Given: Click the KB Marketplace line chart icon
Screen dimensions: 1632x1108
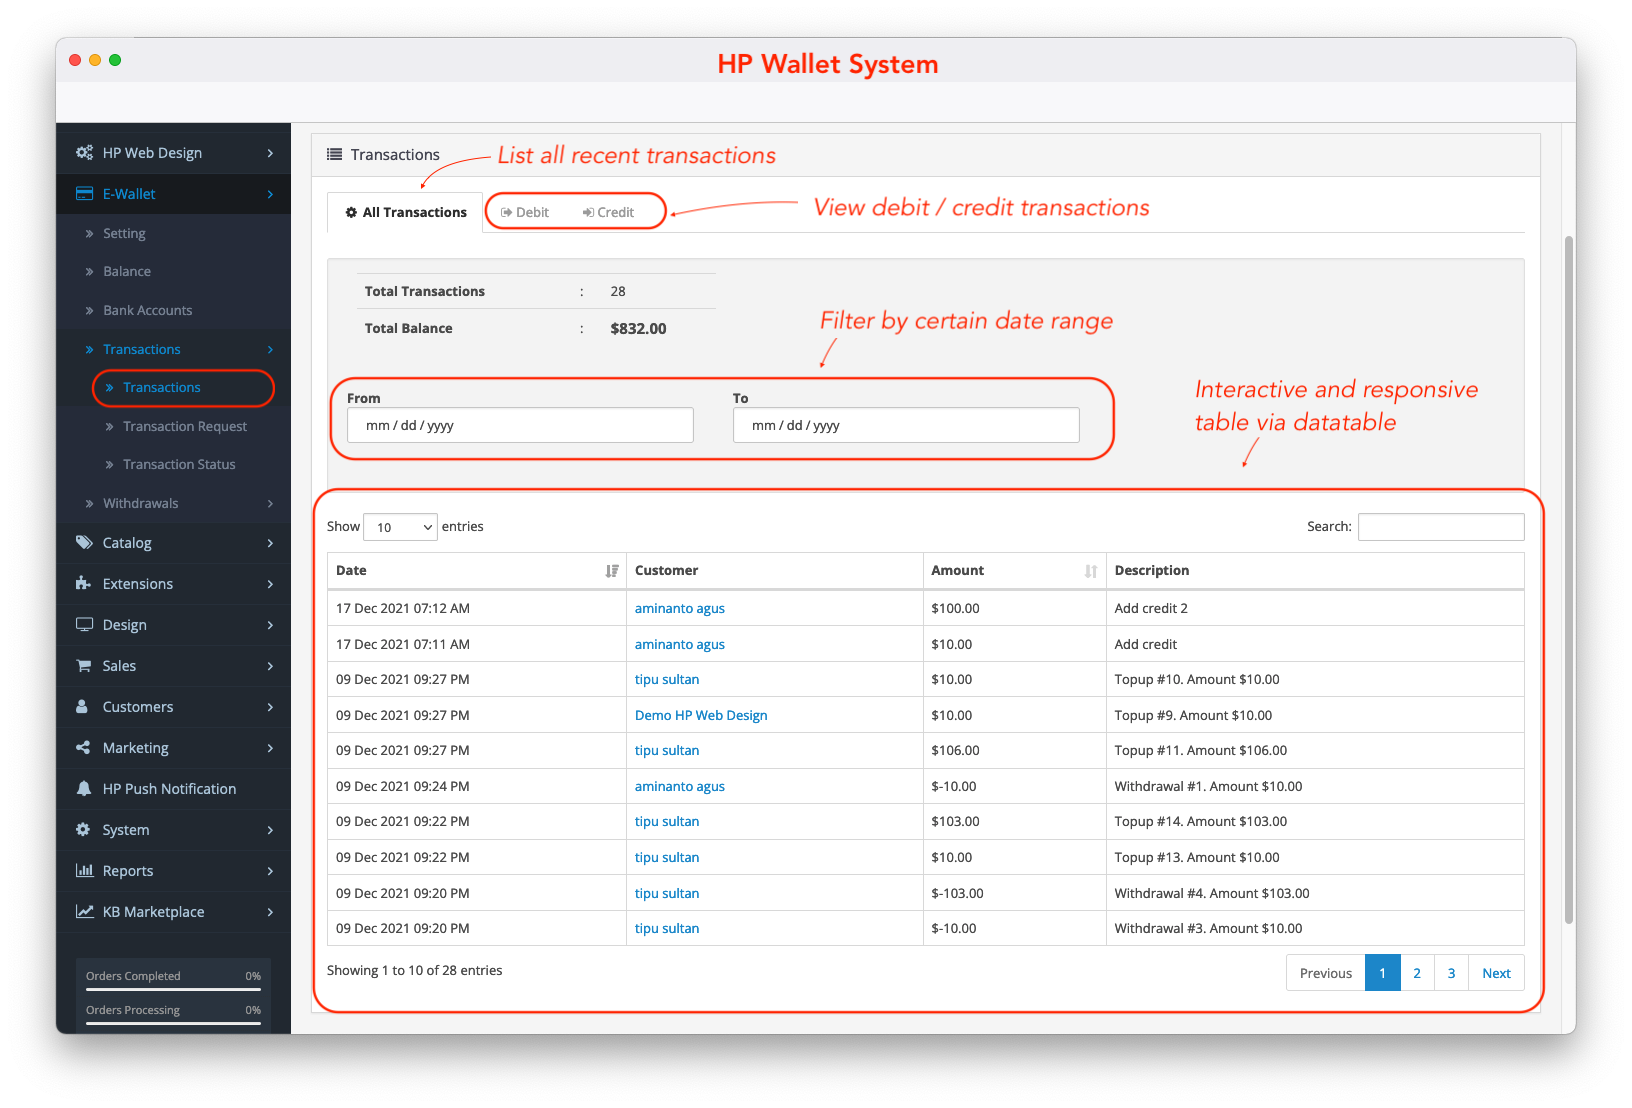Looking at the screenshot, I should (84, 912).
